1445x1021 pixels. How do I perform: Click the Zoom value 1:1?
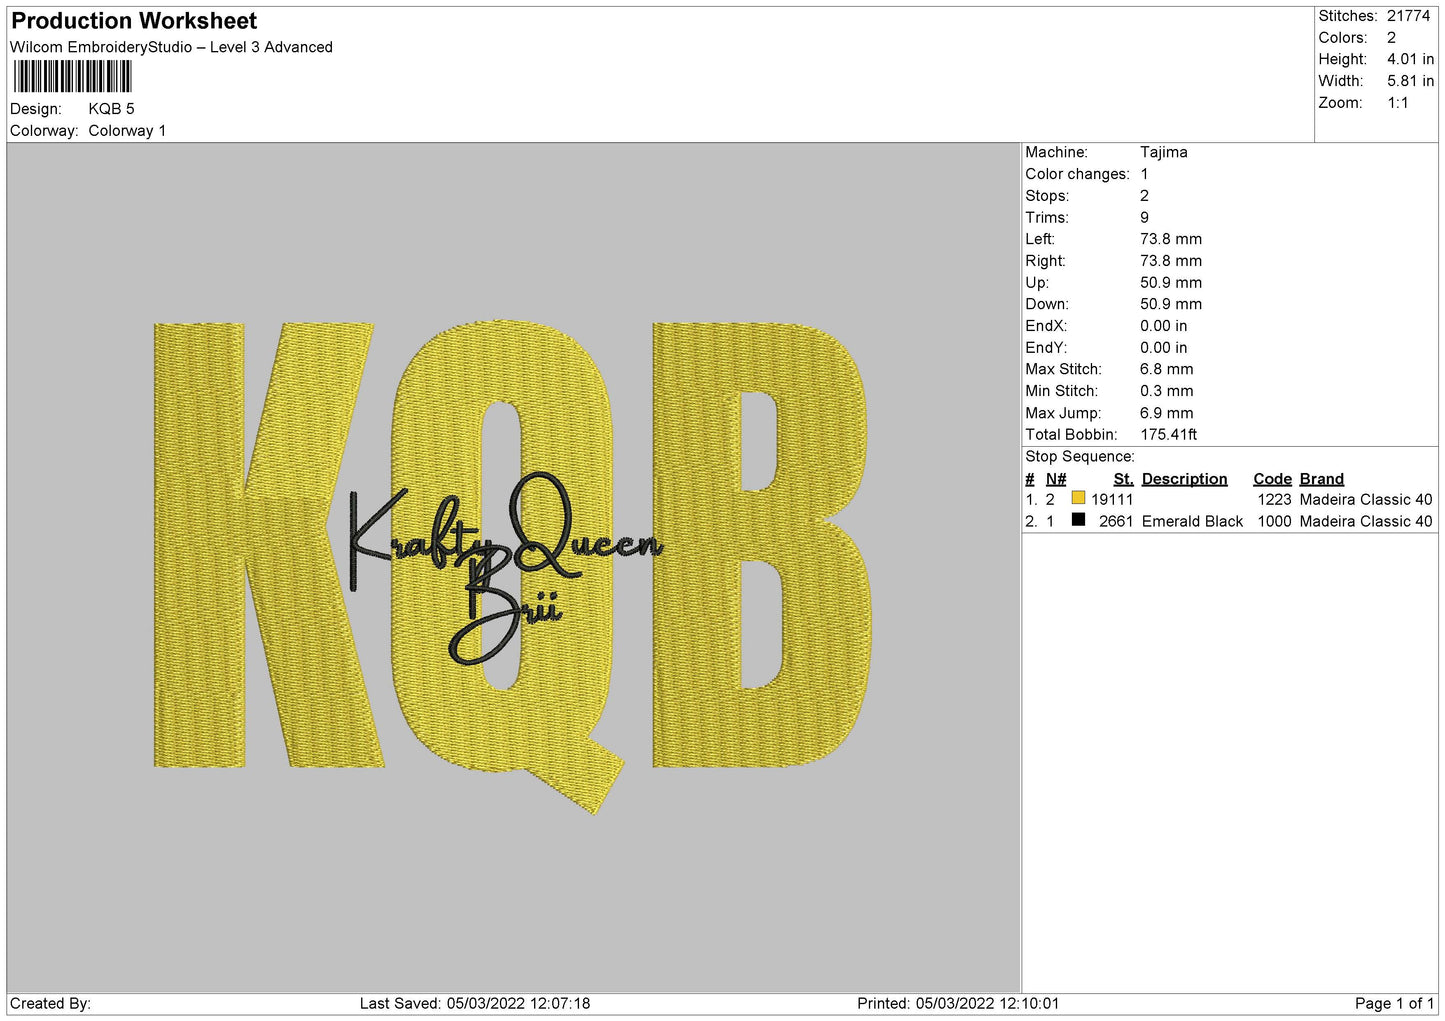(1397, 103)
